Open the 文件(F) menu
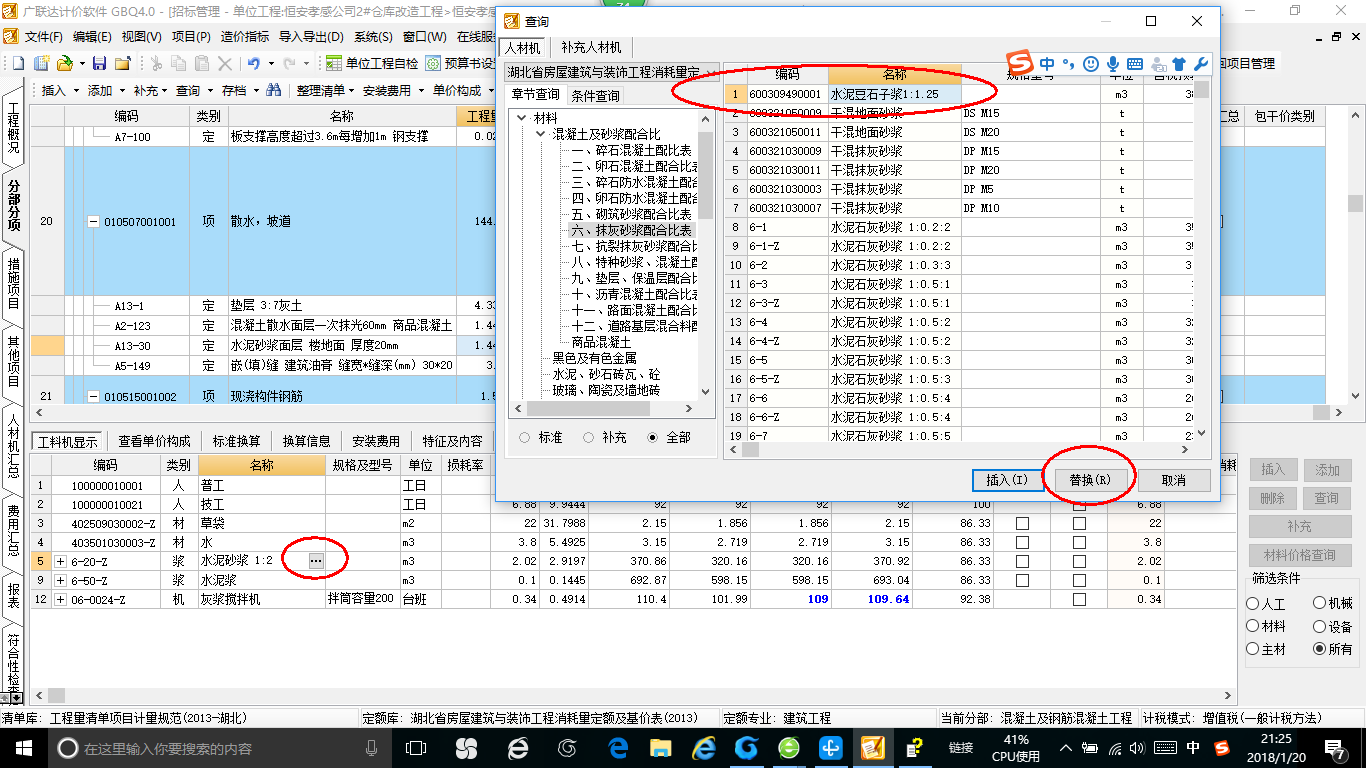This screenshot has width=1366, height=768. click(44, 37)
